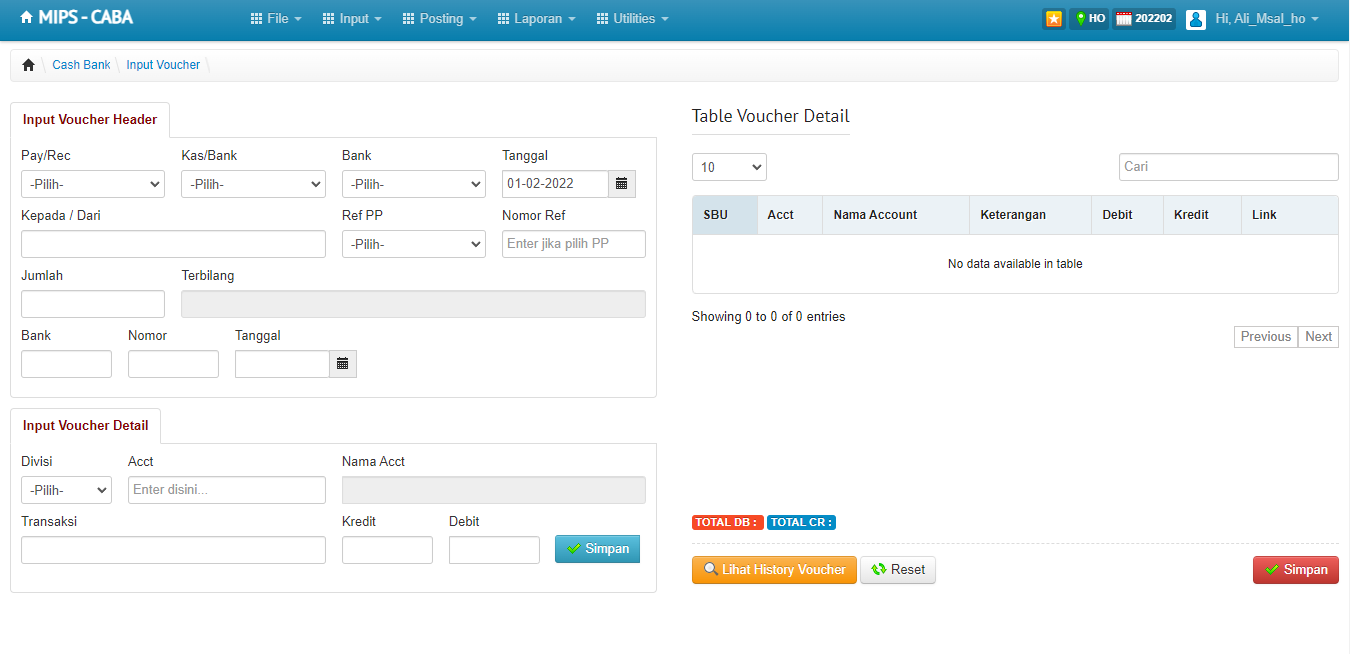Click the home icon in breadcrumb

point(28,65)
